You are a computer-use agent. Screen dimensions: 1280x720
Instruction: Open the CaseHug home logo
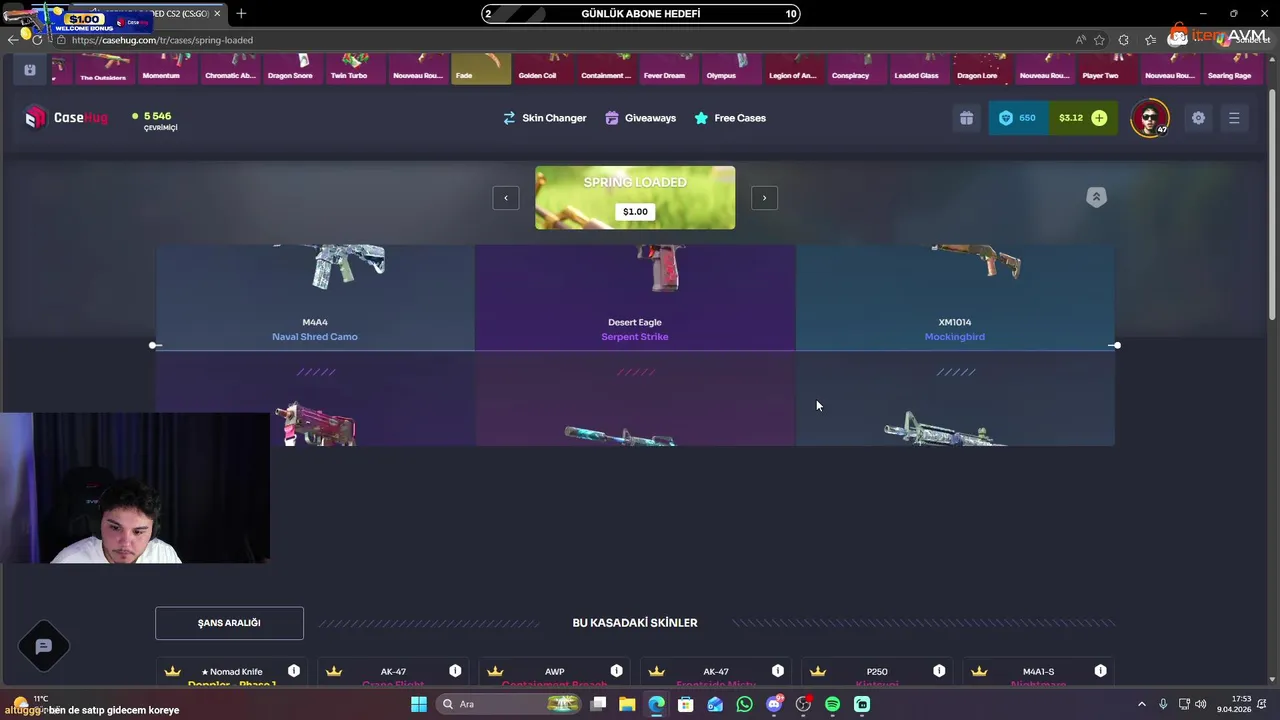click(x=66, y=118)
